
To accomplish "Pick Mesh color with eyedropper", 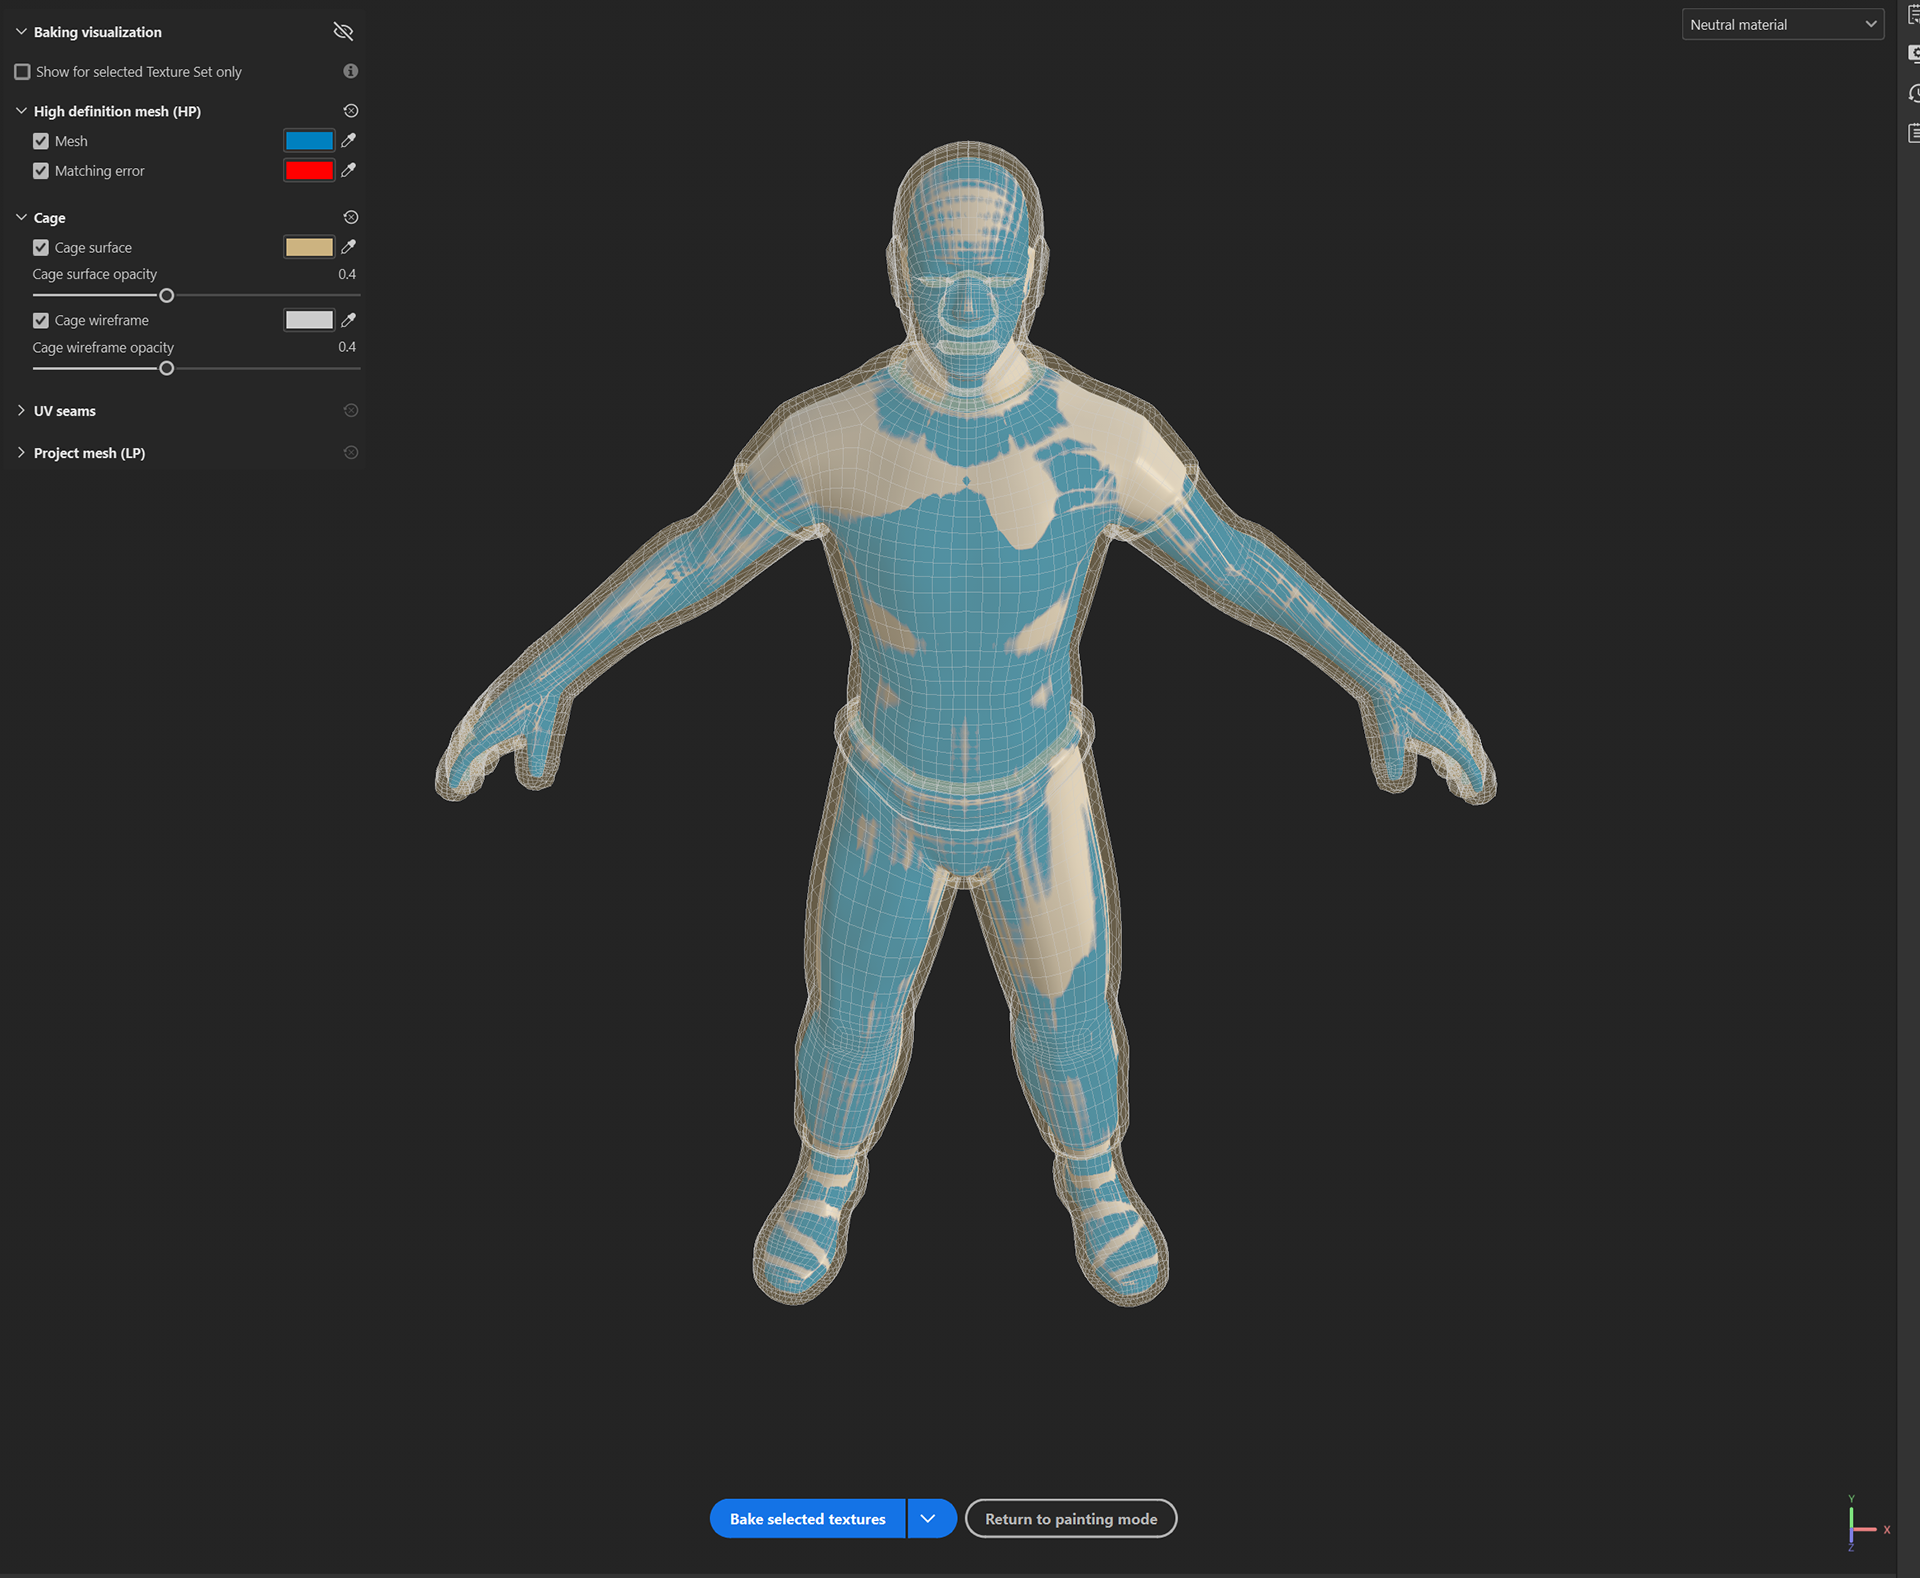I will click(348, 141).
